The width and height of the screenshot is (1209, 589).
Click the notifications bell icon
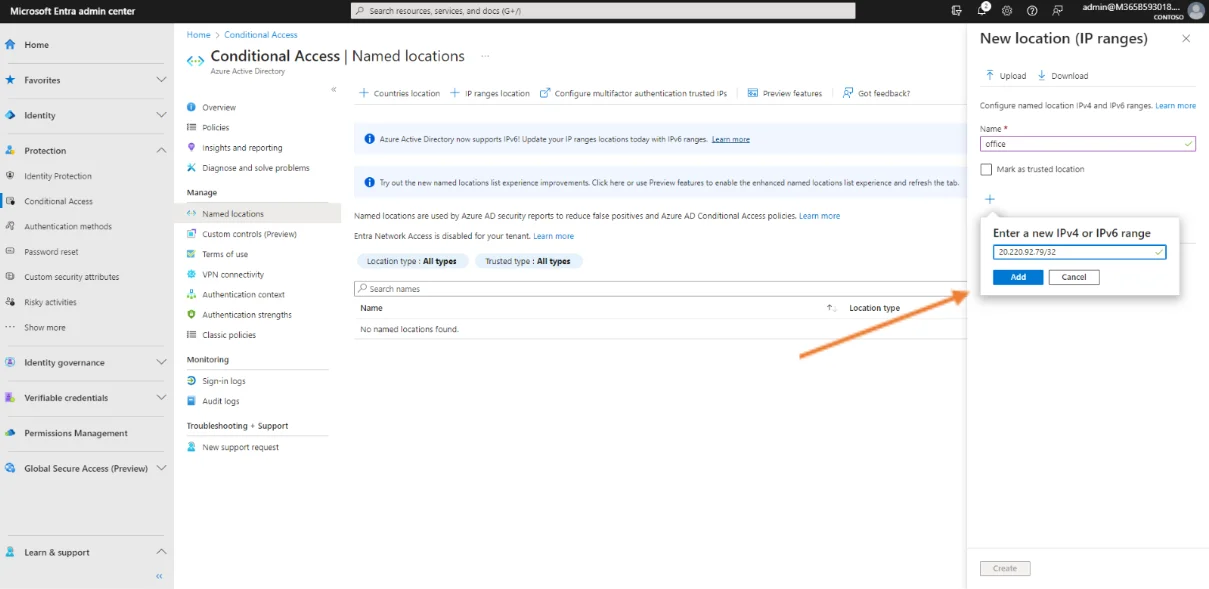pos(982,11)
